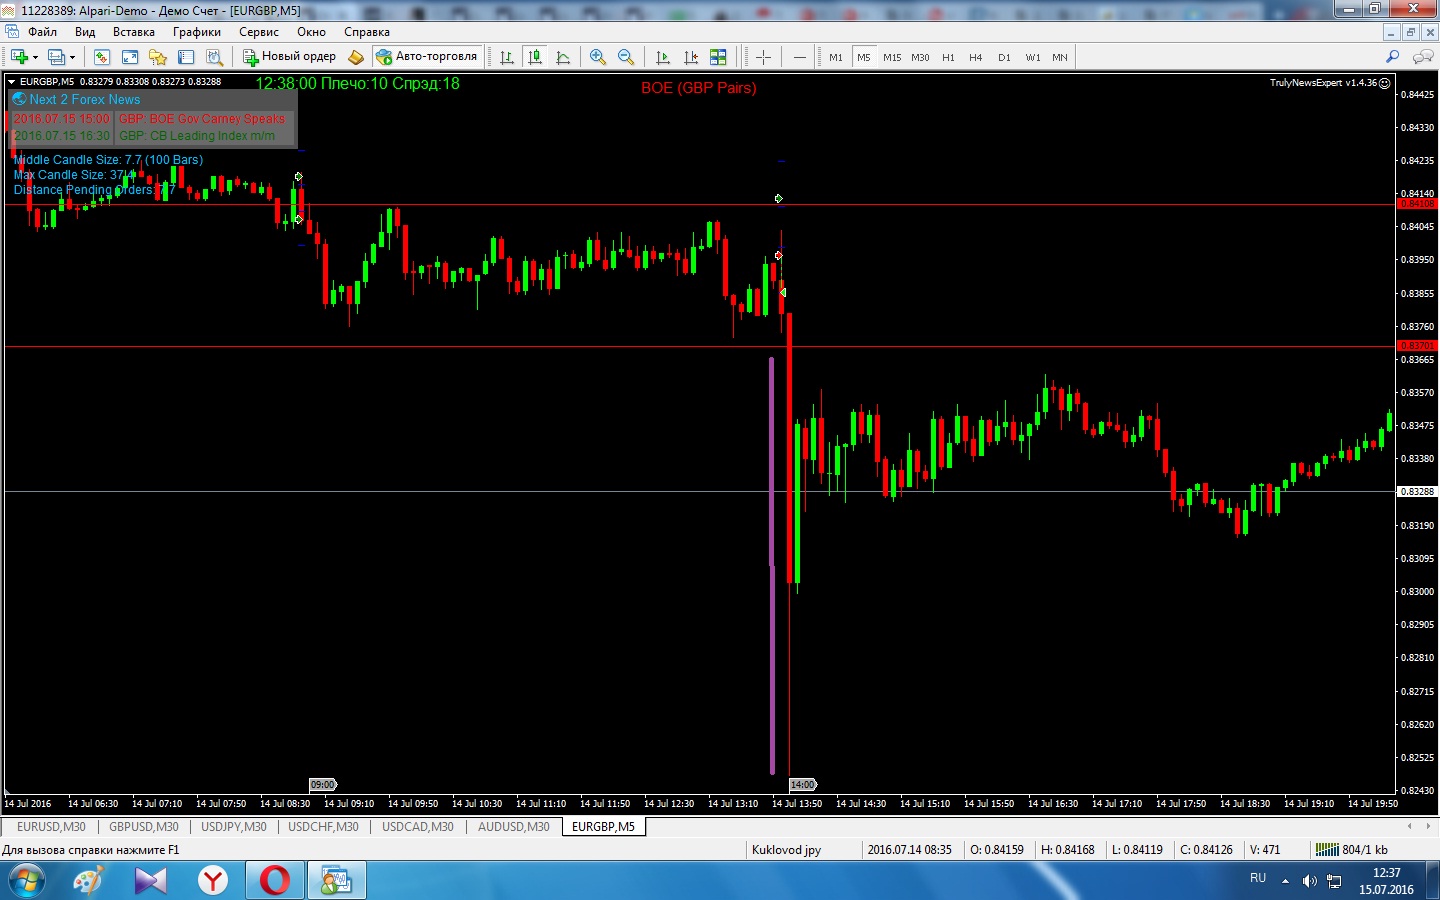Open the MetaEditor yellow book icon
The height and width of the screenshot is (900, 1440).
tap(355, 57)
